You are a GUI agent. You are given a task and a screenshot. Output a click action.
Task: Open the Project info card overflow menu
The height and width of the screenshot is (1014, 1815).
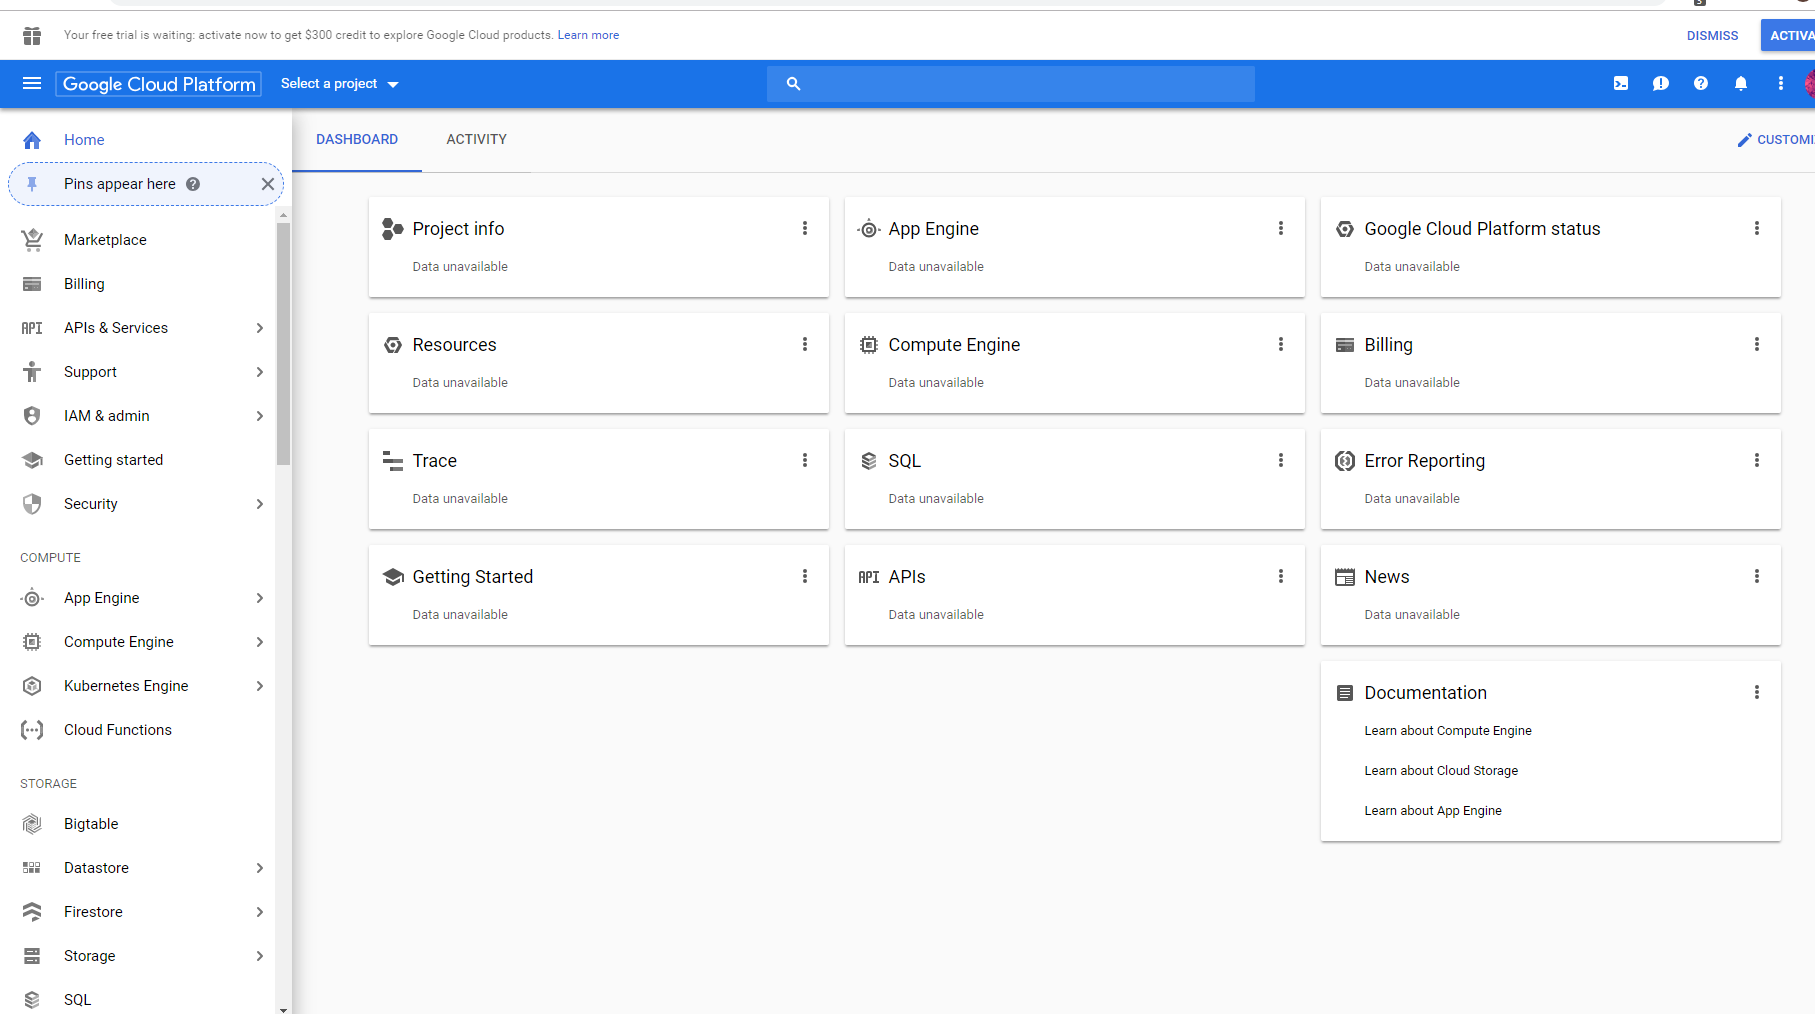805,228
